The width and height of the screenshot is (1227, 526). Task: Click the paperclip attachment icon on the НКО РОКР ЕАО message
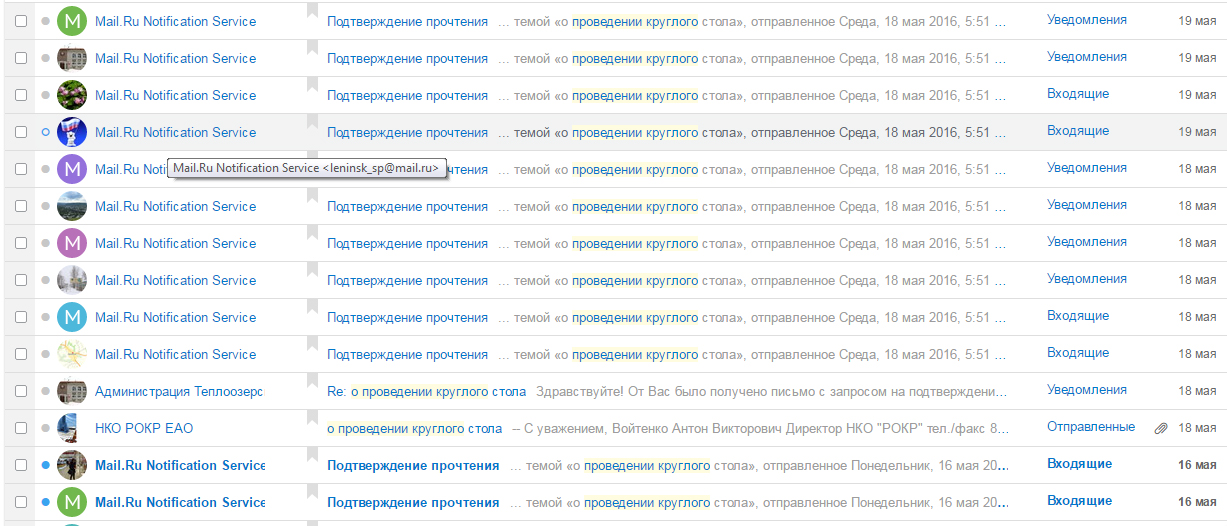point(1160,428)
